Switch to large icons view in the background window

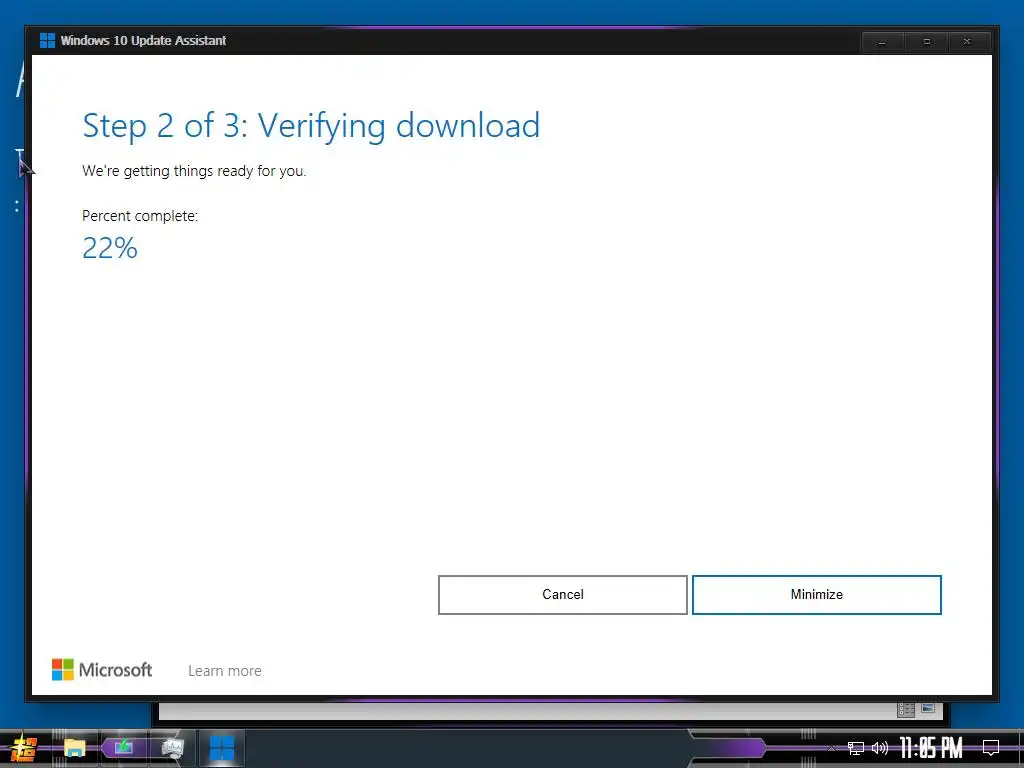click(928, 708)
